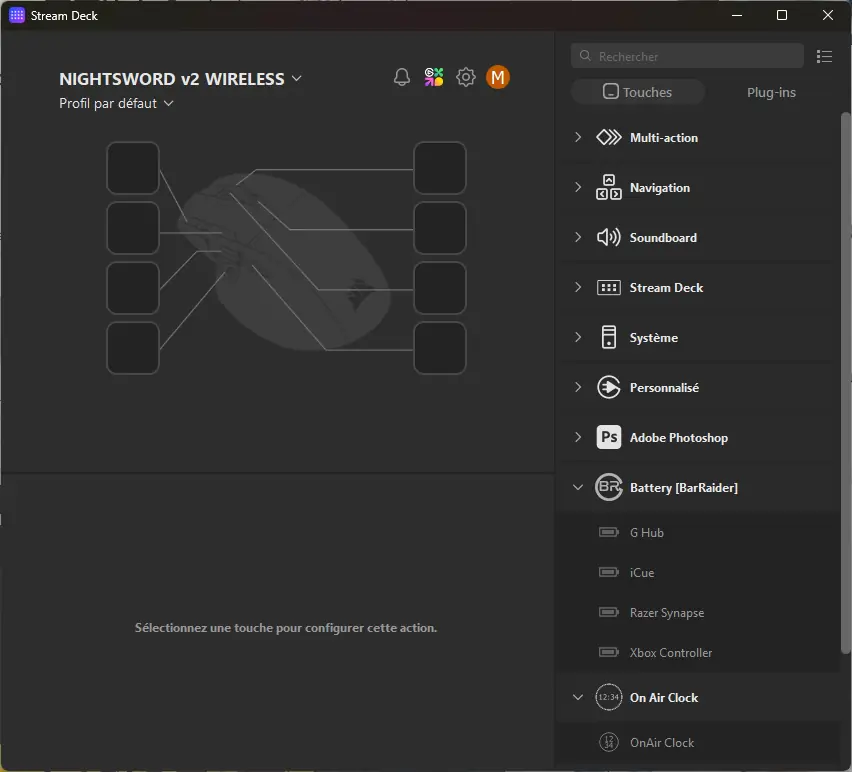This screenshot has width=852, height=772.
Task: Select the Razer Synapse action
Action: pyautogui.click(x=698, y=612)
